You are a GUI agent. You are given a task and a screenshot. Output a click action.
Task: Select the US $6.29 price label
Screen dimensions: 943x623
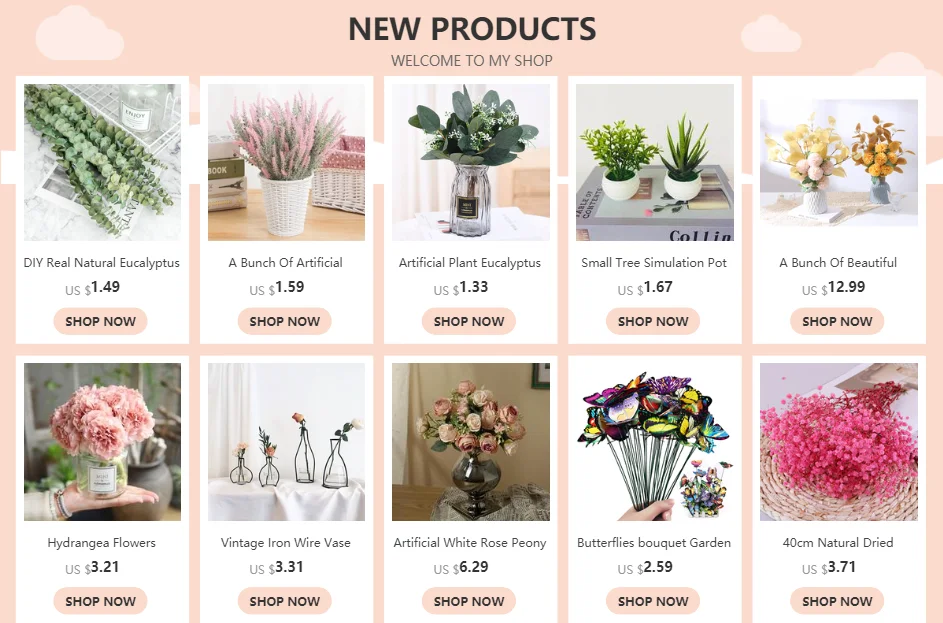coord(461,567)
